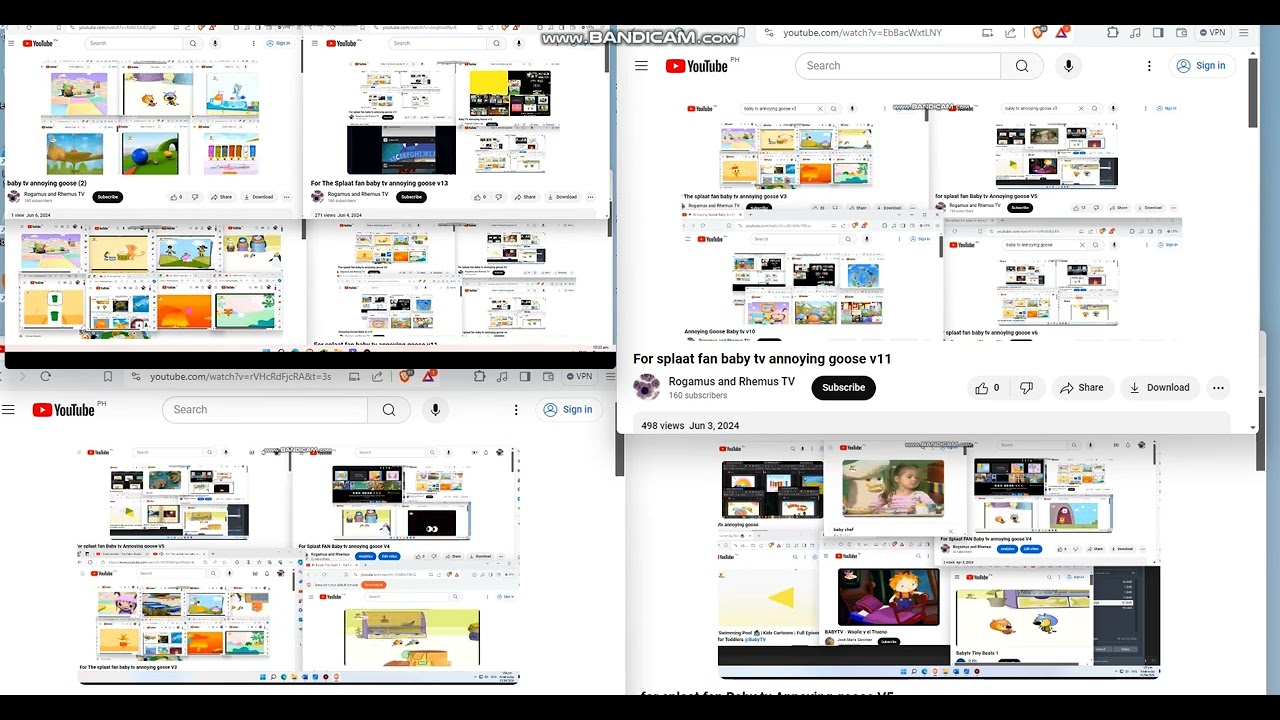Open YouTube guide menu in the v11 window
Screen dimensions: 1280x720
click(x=641, y=66)
